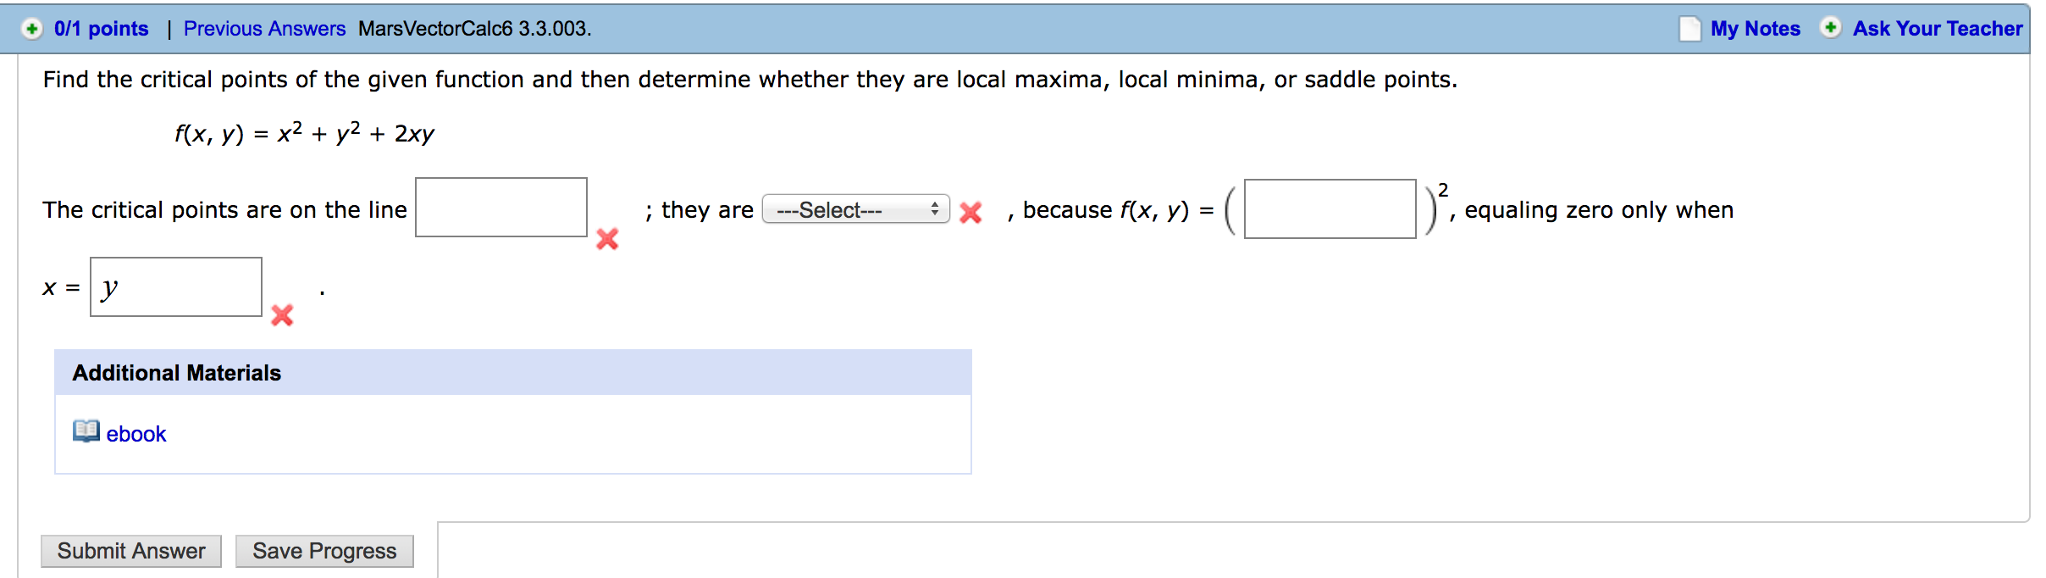Open the ---Select--- classification dropdown
This screenshot has height=578, width=2046.
click(855, 209)
